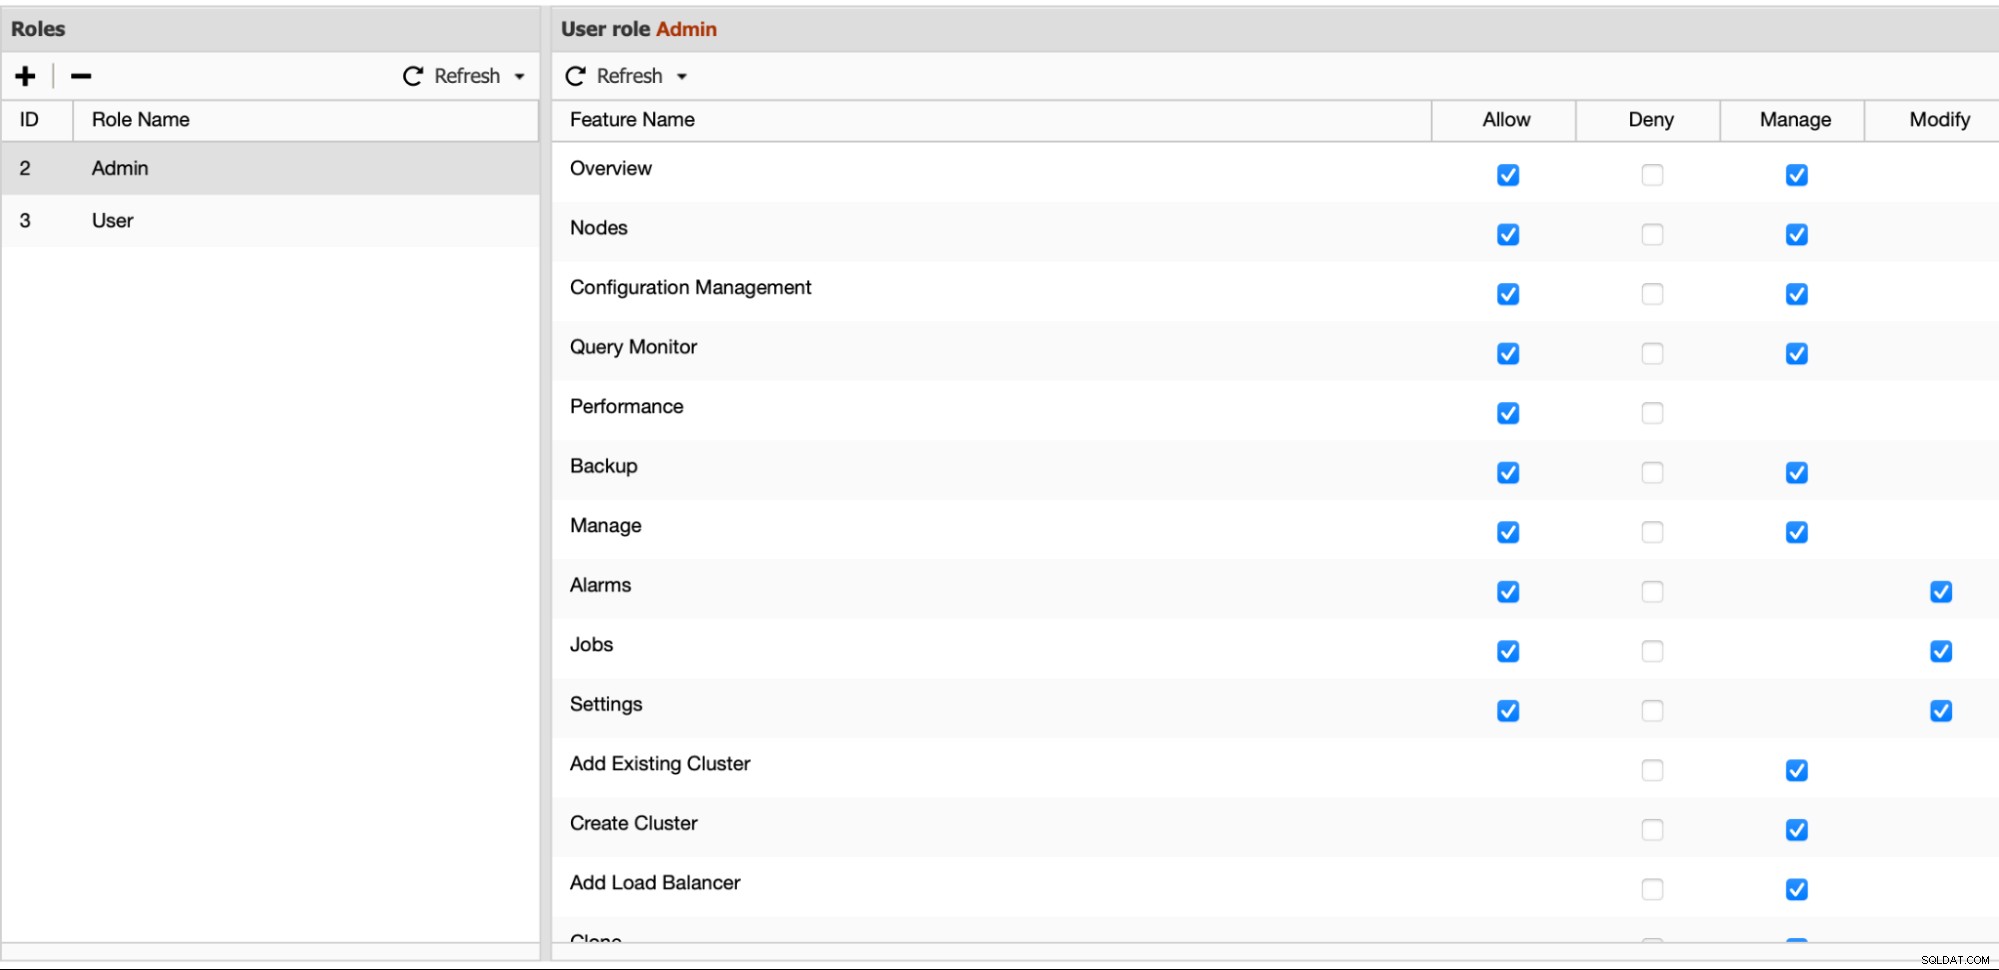1999x970 pixels.
Task: Uncheck Allow for Overview feature
Action: coord(1508,175)
